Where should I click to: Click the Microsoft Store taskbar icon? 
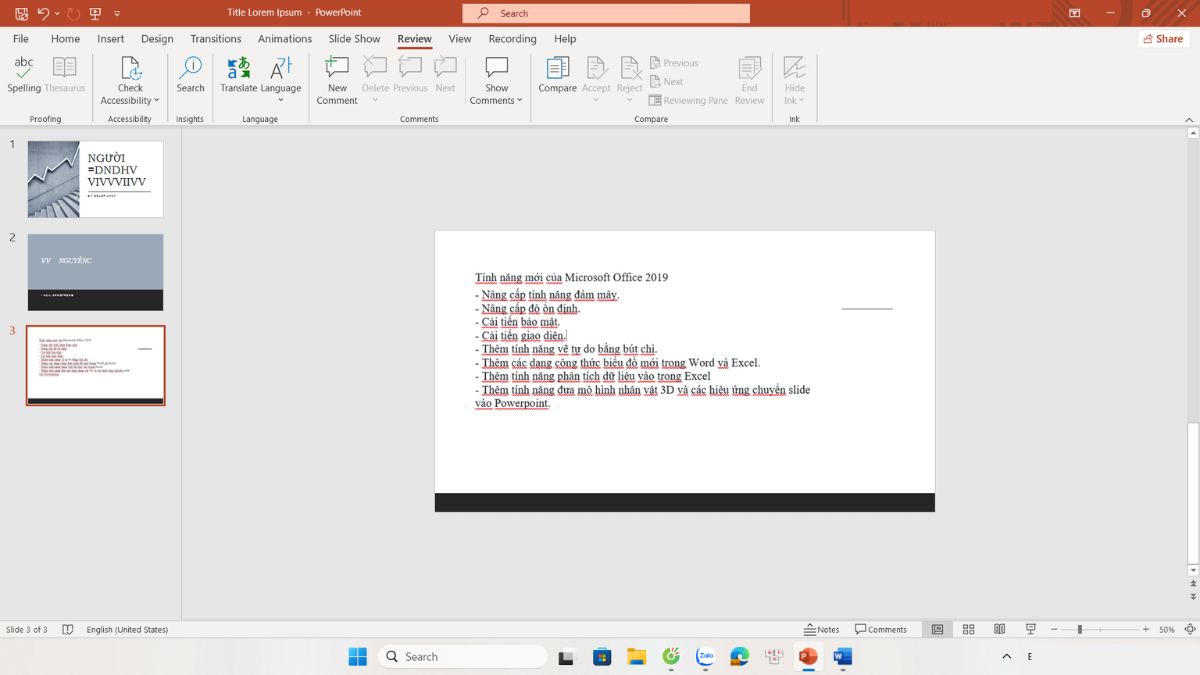click(x=601, y=657)
